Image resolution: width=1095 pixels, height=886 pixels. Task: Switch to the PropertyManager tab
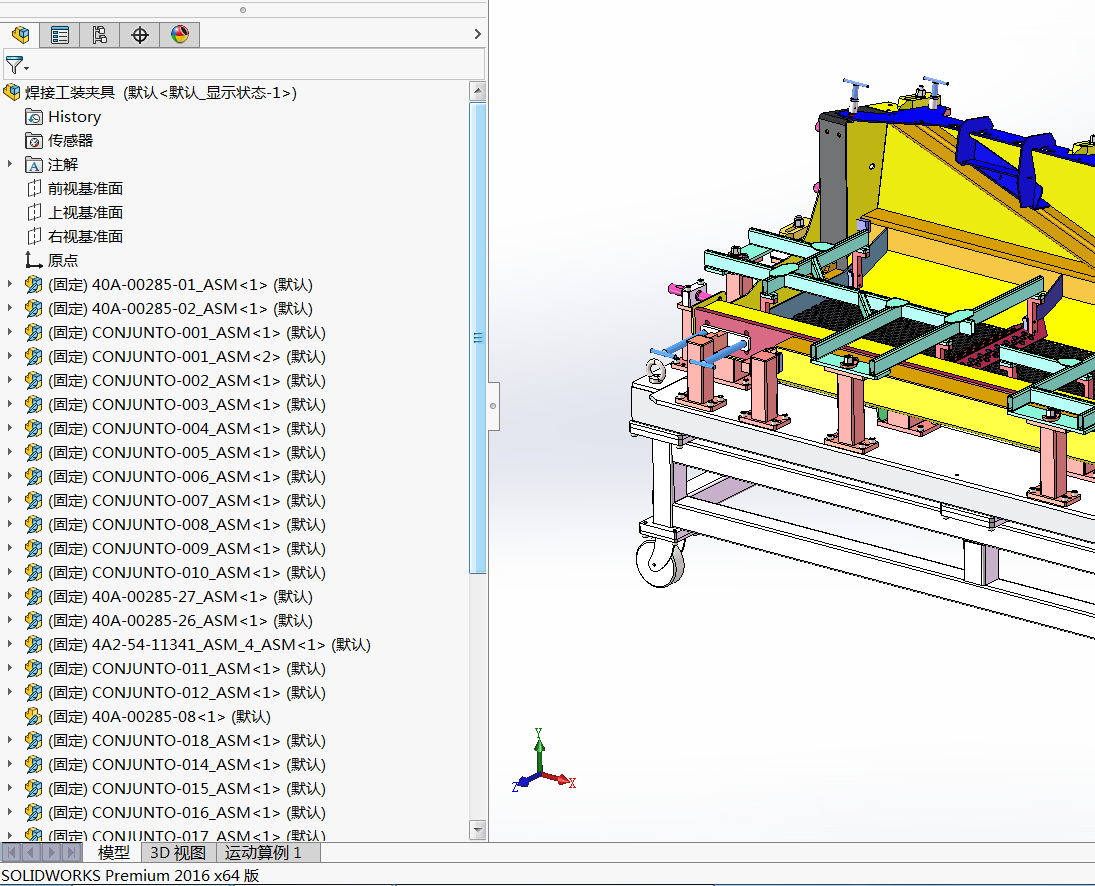click(x=60, y=34)
